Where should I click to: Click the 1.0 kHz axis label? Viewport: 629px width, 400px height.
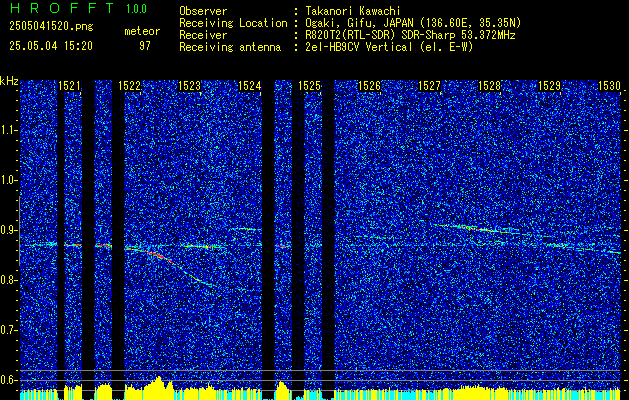pos(9,180)
